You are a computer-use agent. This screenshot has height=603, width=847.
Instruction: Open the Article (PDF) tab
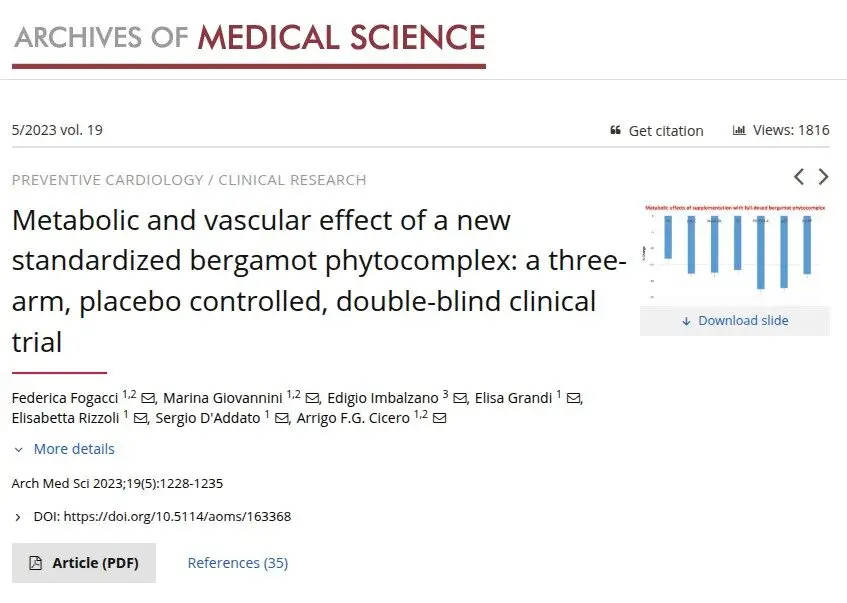(x=84, y=563)
